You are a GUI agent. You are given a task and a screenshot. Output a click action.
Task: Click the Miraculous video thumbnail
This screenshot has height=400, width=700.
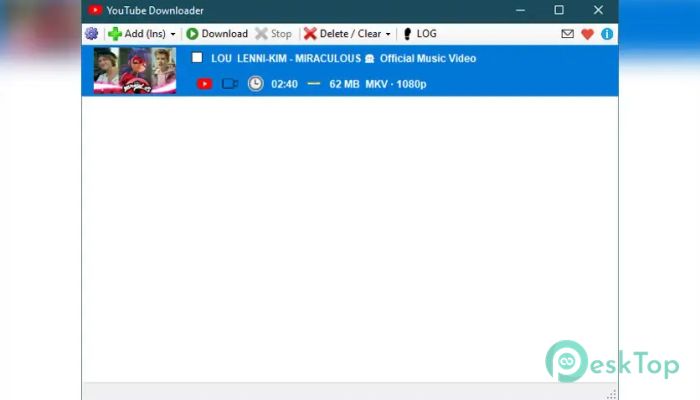click(135, 71)
